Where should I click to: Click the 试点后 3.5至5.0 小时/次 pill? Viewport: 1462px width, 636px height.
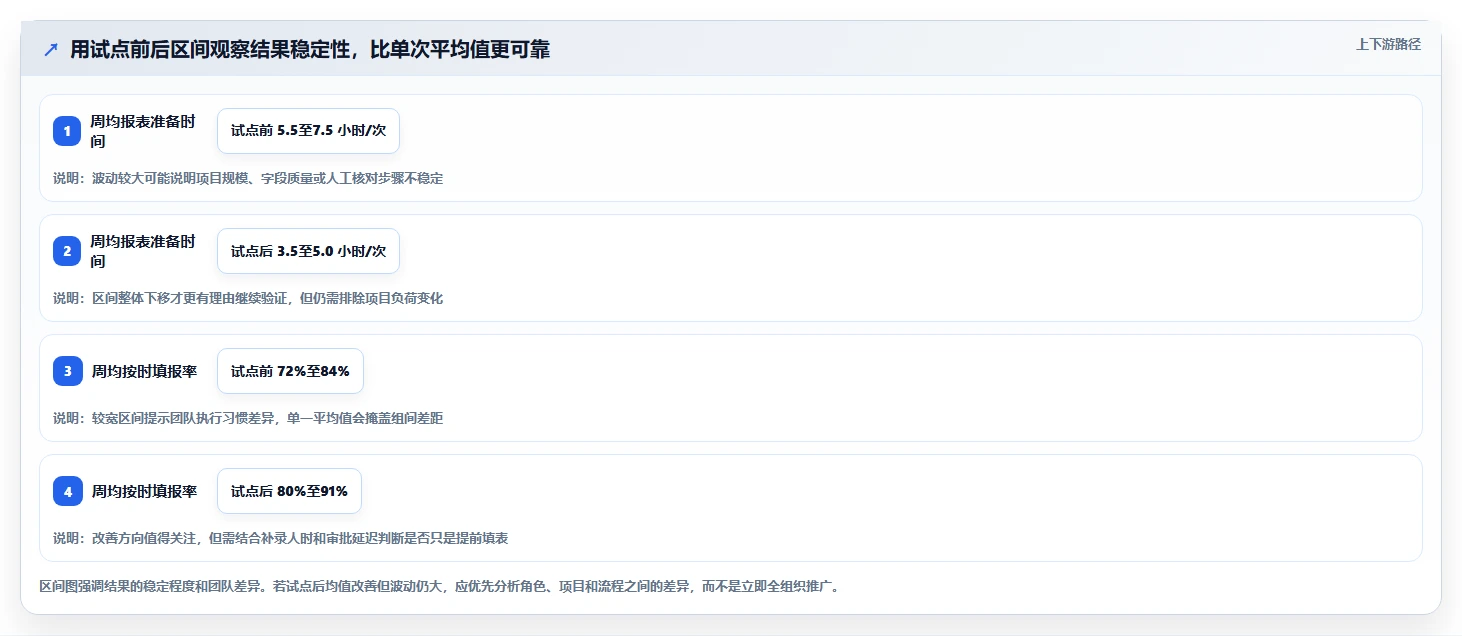[x=308, y=251]
